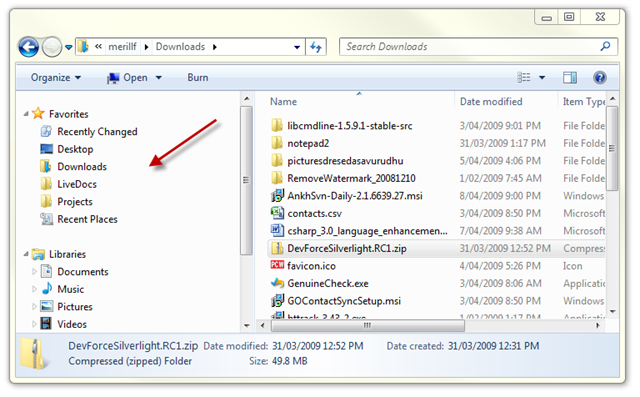Open Help with the question mark icon

(x=600, y=78)
